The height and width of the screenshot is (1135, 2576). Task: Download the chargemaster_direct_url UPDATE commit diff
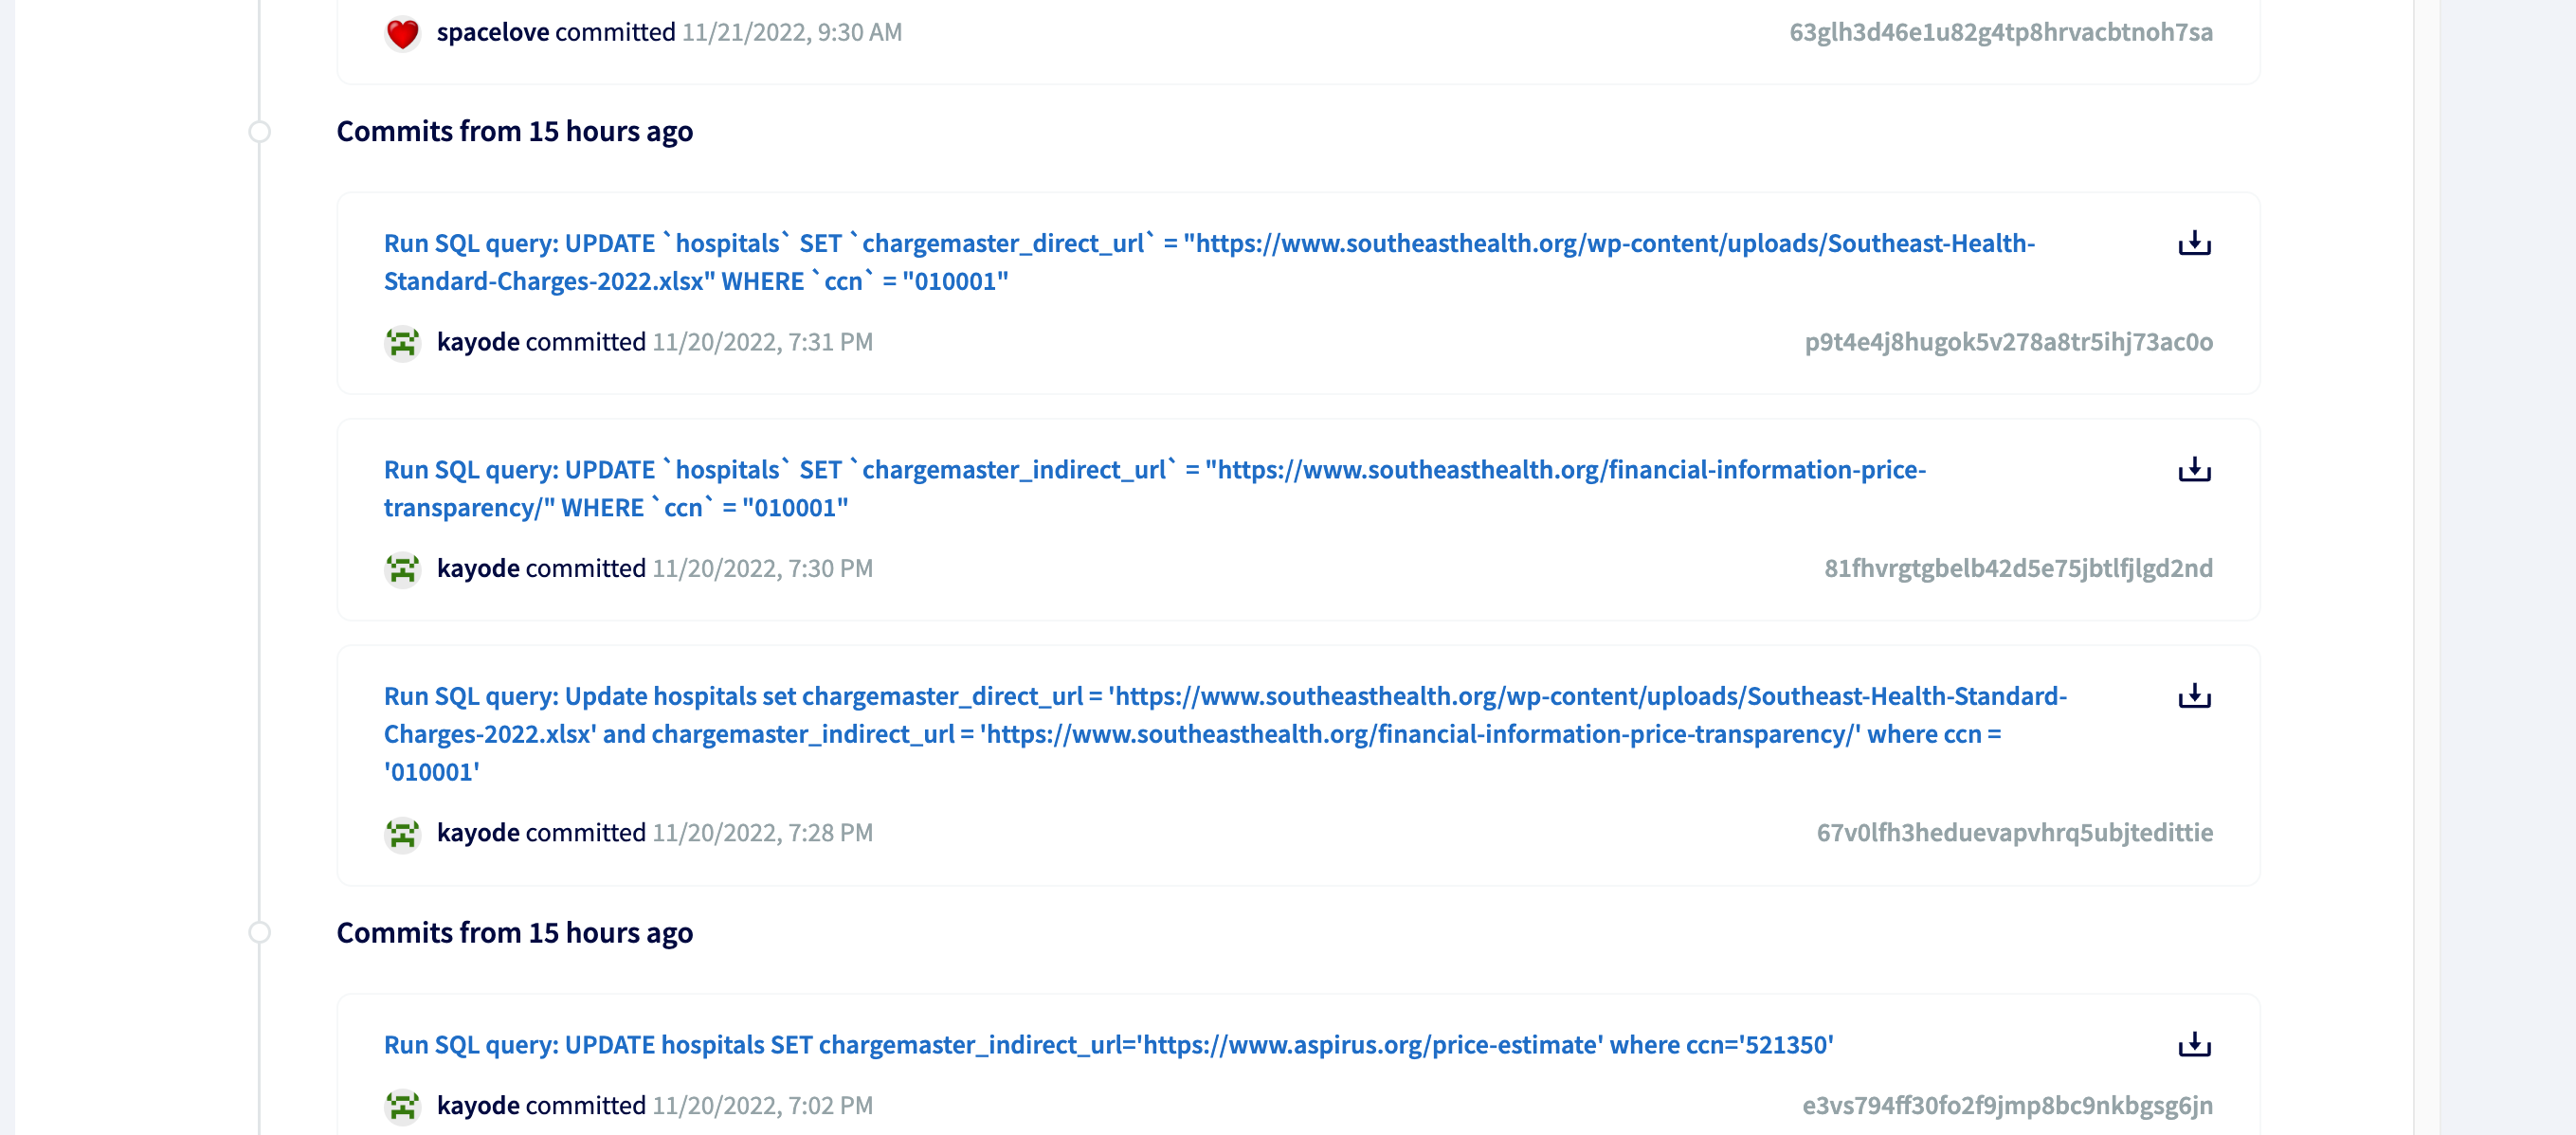click(2194, 241)
